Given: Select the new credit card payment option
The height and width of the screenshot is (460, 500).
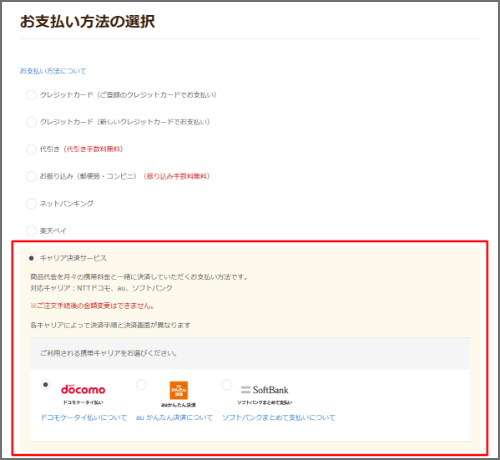Looking at the screenshot, I should [x=31, y=122].
